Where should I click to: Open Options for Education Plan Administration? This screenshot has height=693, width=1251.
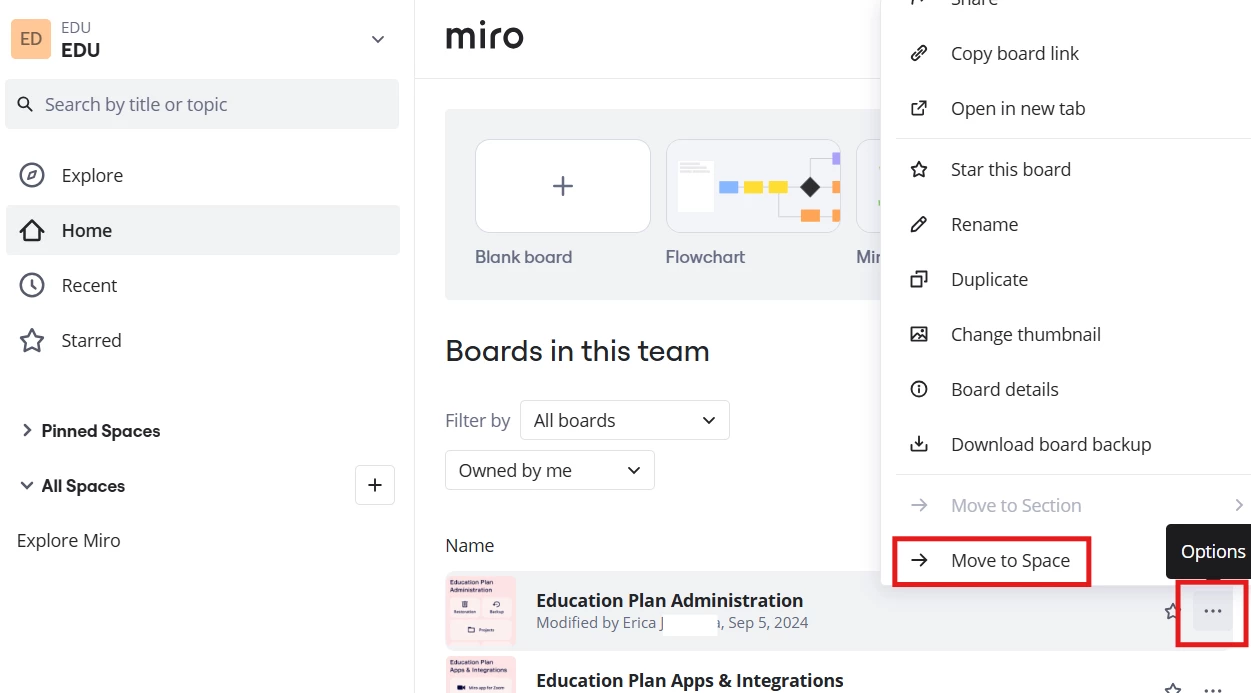click(x=1213, y=611)
